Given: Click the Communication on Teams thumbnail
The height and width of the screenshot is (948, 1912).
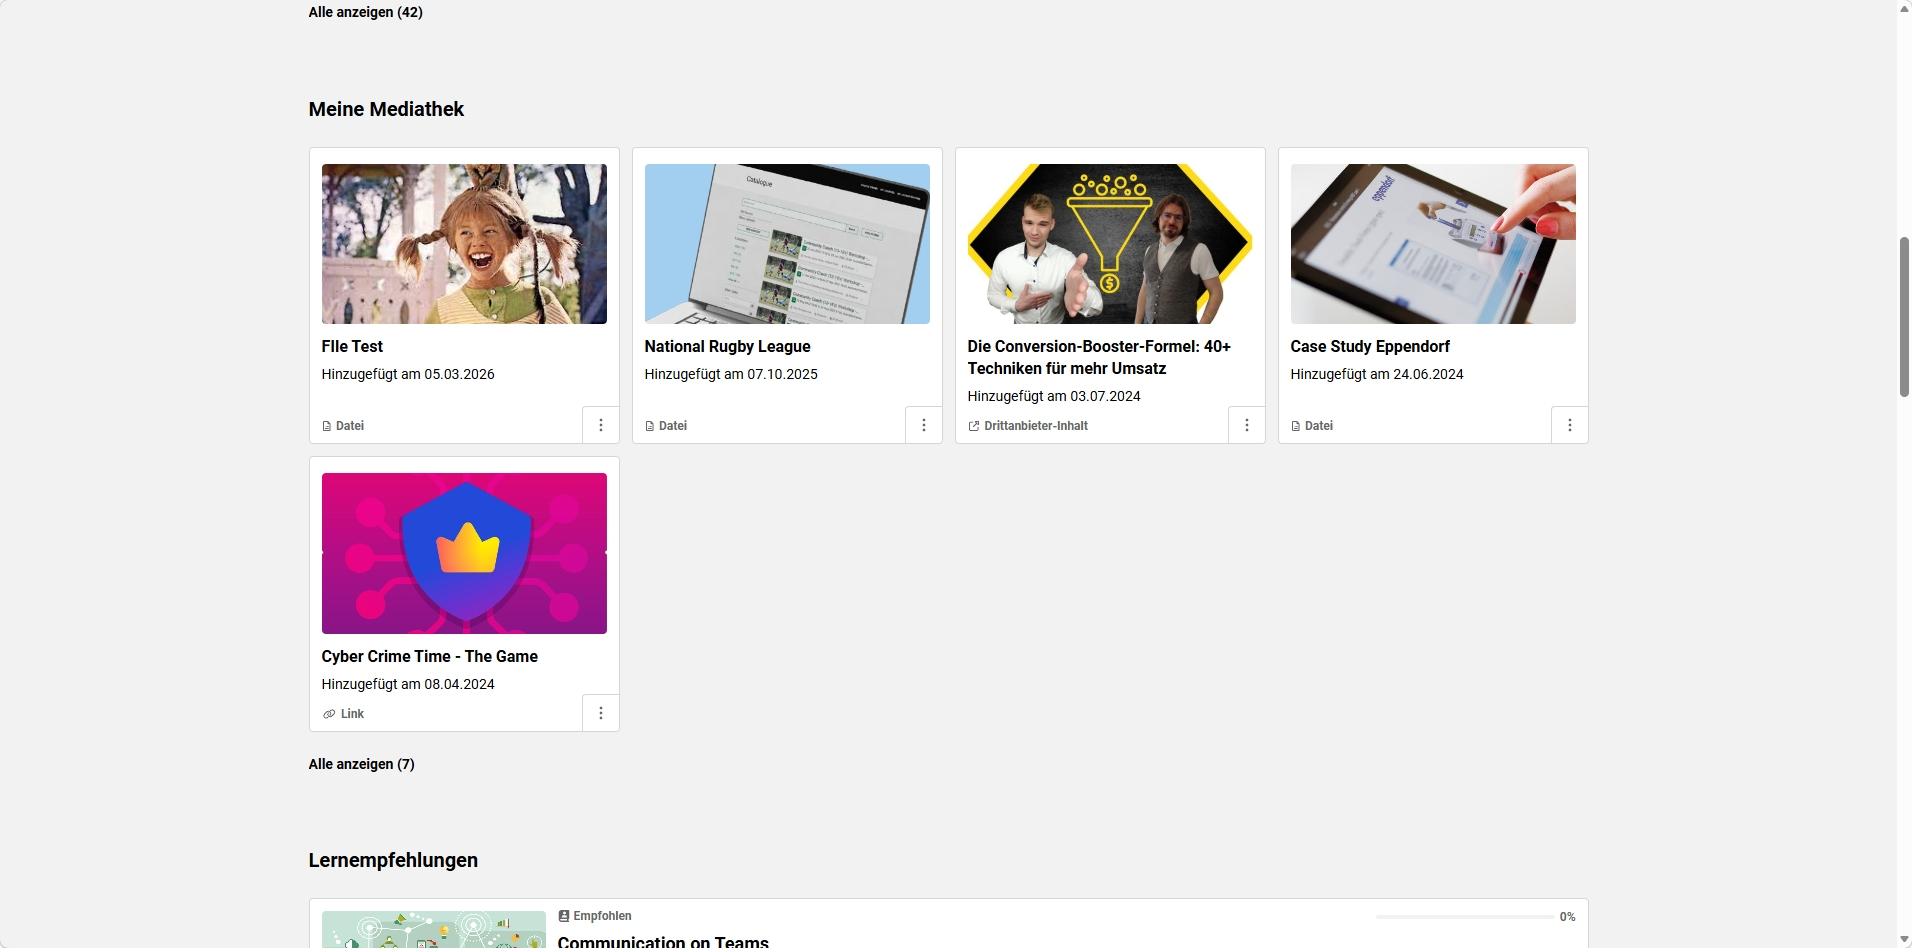Looking at the screenshot, I should pos(434,930).
